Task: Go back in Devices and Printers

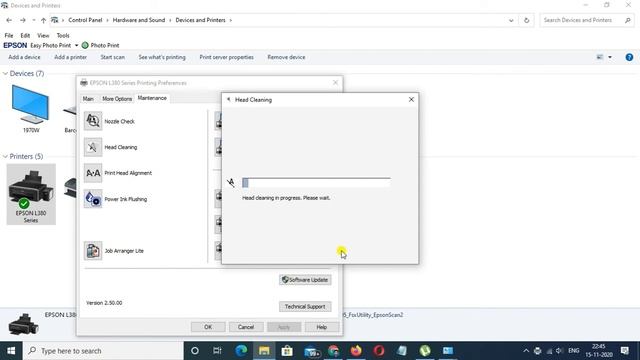Action: [9, 20]
